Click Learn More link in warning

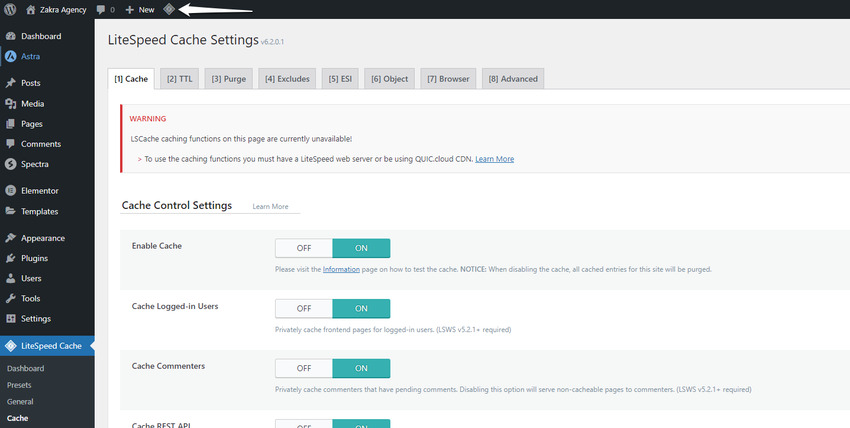494,159
